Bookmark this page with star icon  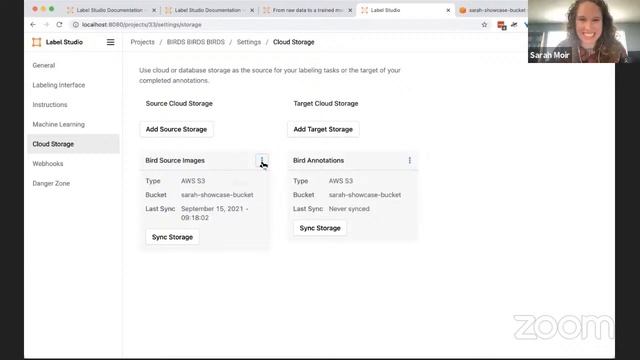484,24
